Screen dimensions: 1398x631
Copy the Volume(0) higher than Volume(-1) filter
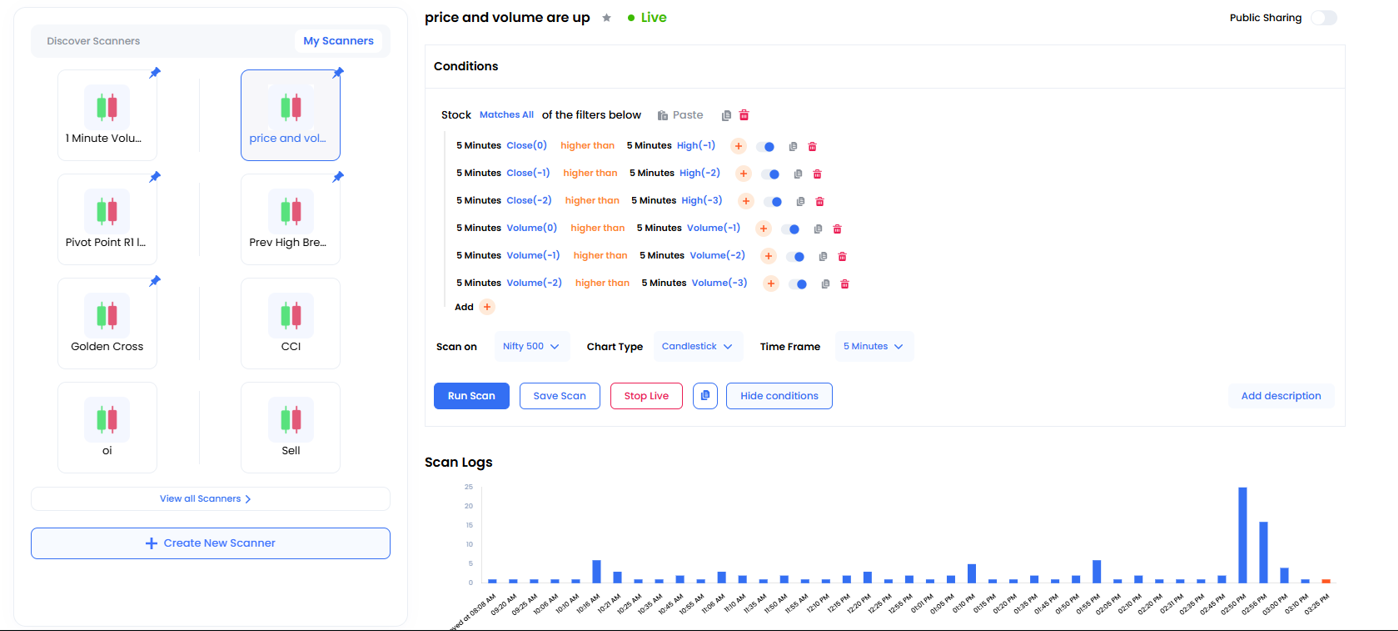click(x=818, y=229)
